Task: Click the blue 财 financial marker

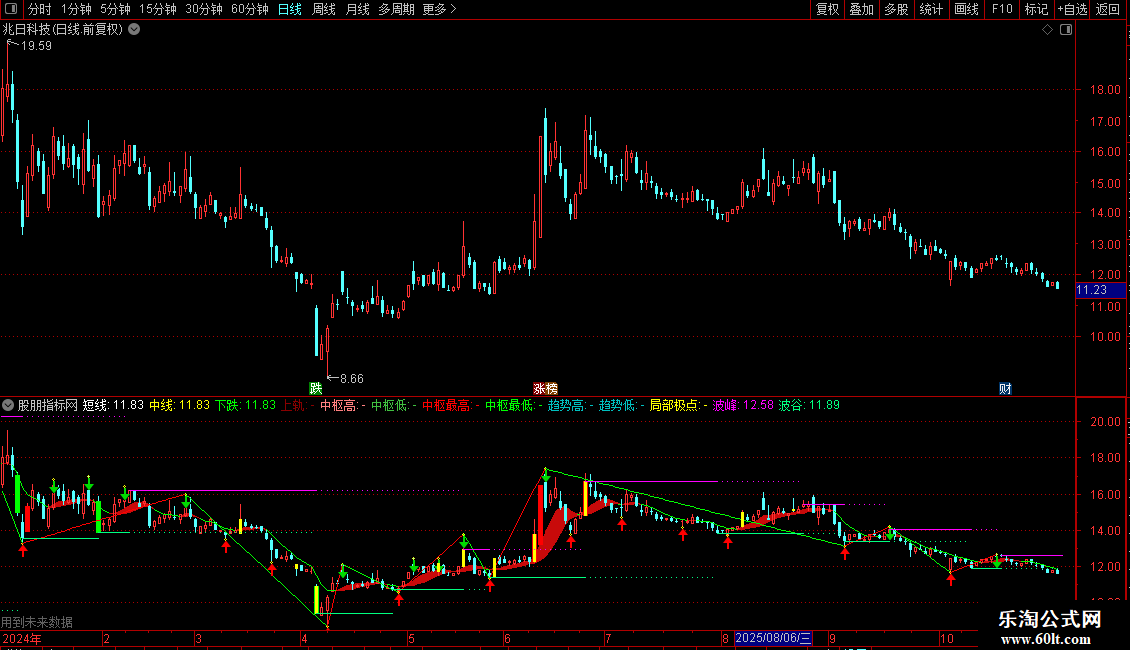Action: (1005, 388)
